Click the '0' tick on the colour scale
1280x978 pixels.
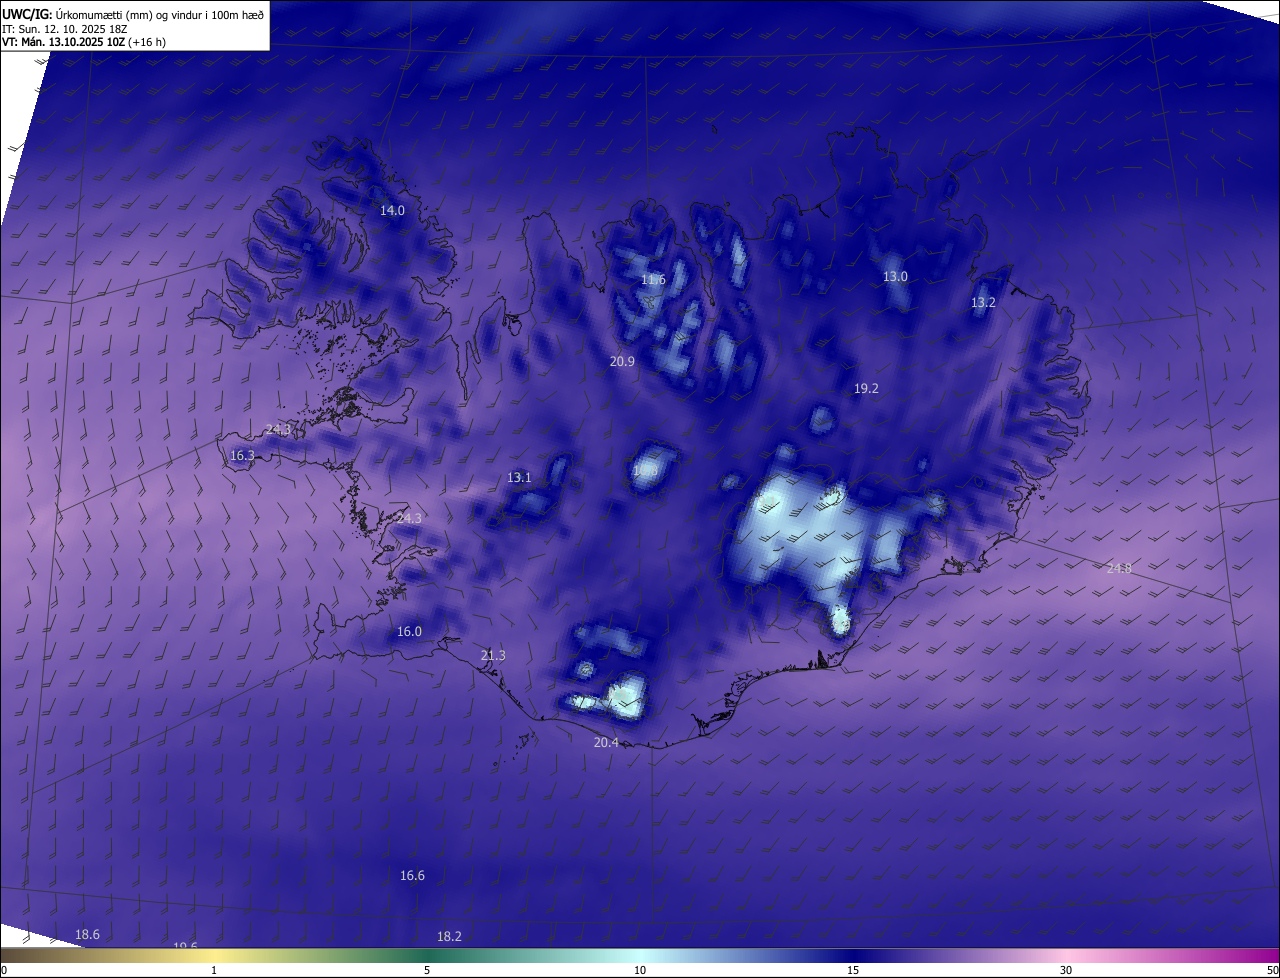coord(4,971)
